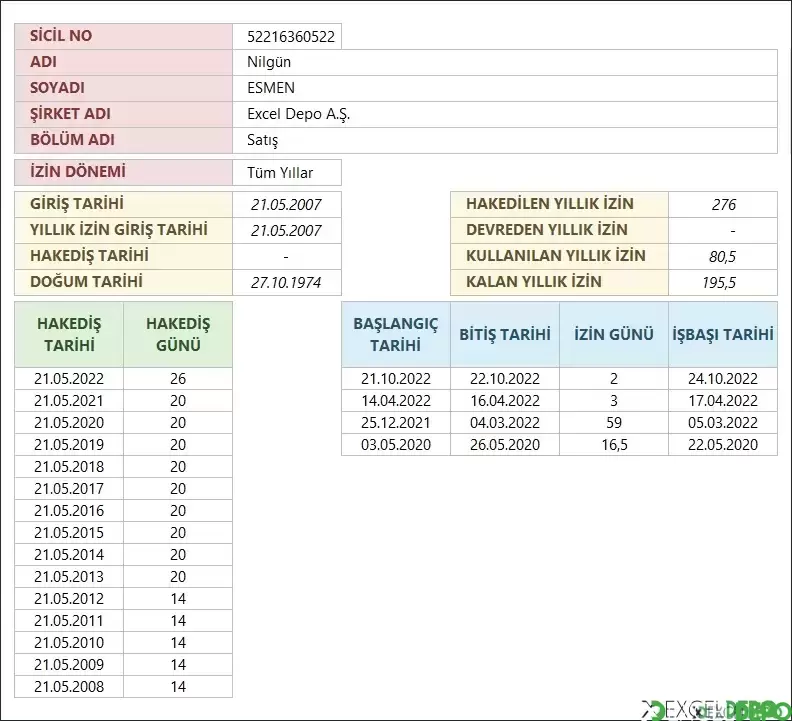792x721 pixels.
Task: Select leave start date 21.10.2022
Action: [x=395, y=378]
